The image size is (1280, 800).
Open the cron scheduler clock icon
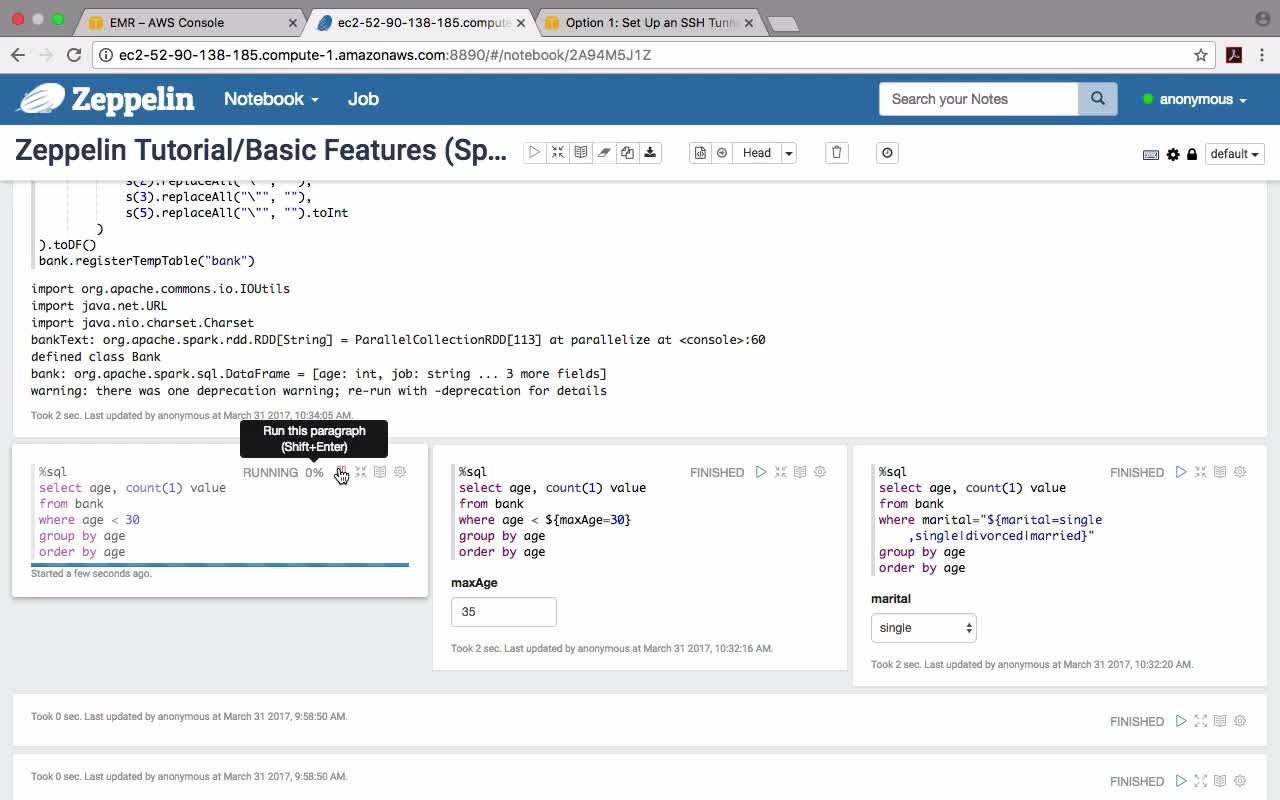tap(887, 153)
